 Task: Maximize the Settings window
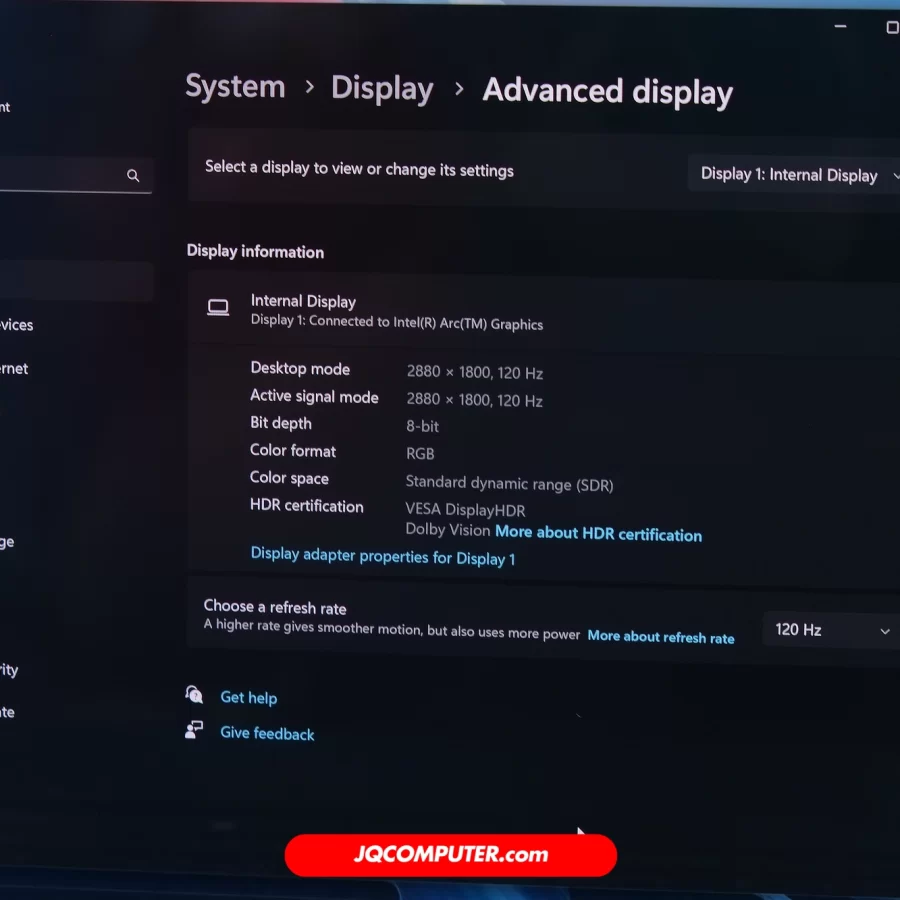(892, 28)
